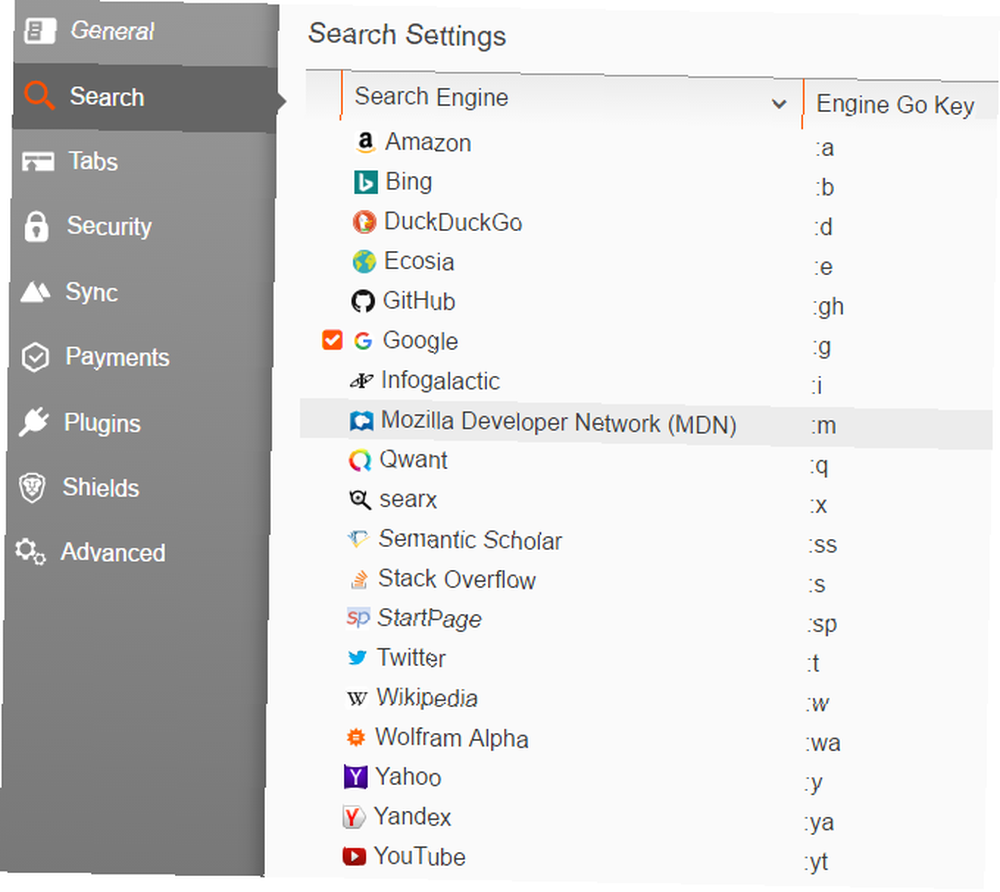Open the Payments settings section
The height and width of the screenshot is (892, 1000).
click(x=141, y=358)
